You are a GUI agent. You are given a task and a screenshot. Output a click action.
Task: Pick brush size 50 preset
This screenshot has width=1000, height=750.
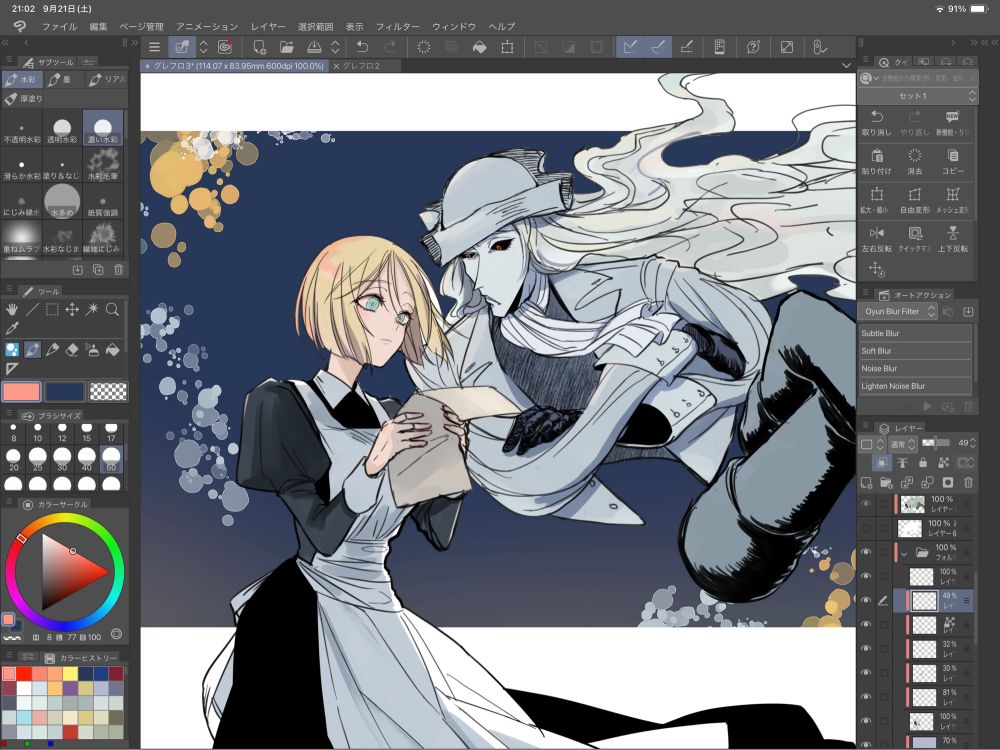pos(111,459)
